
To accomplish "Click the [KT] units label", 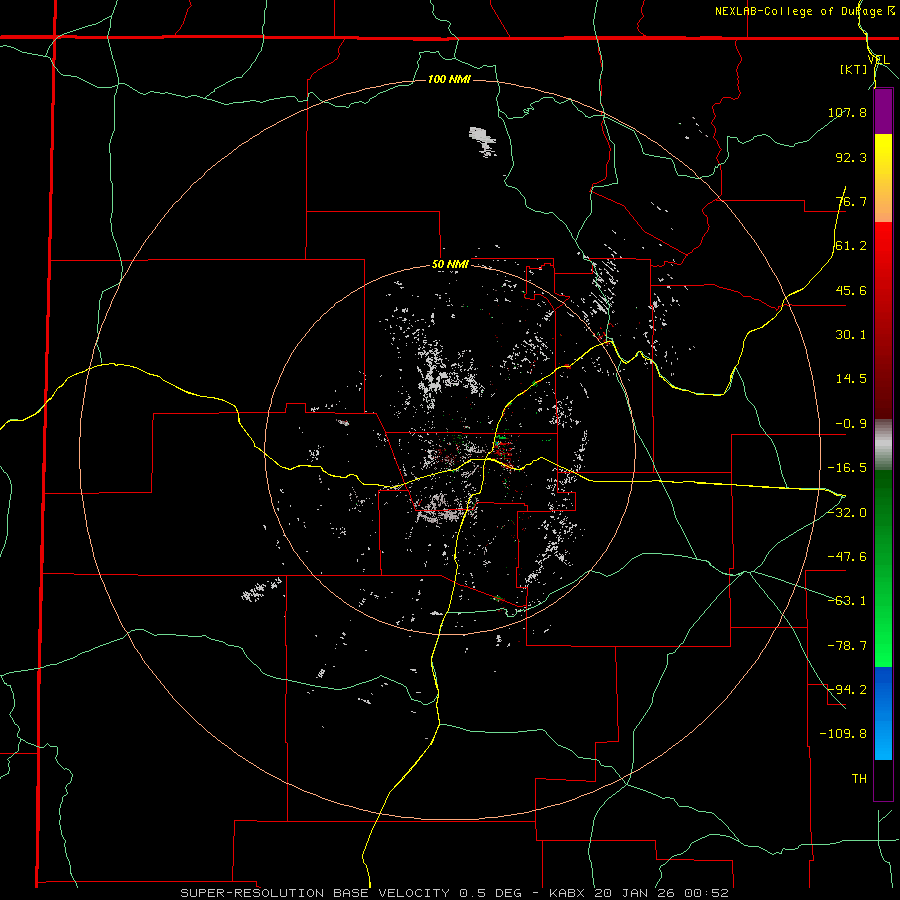I will [854, 70].
